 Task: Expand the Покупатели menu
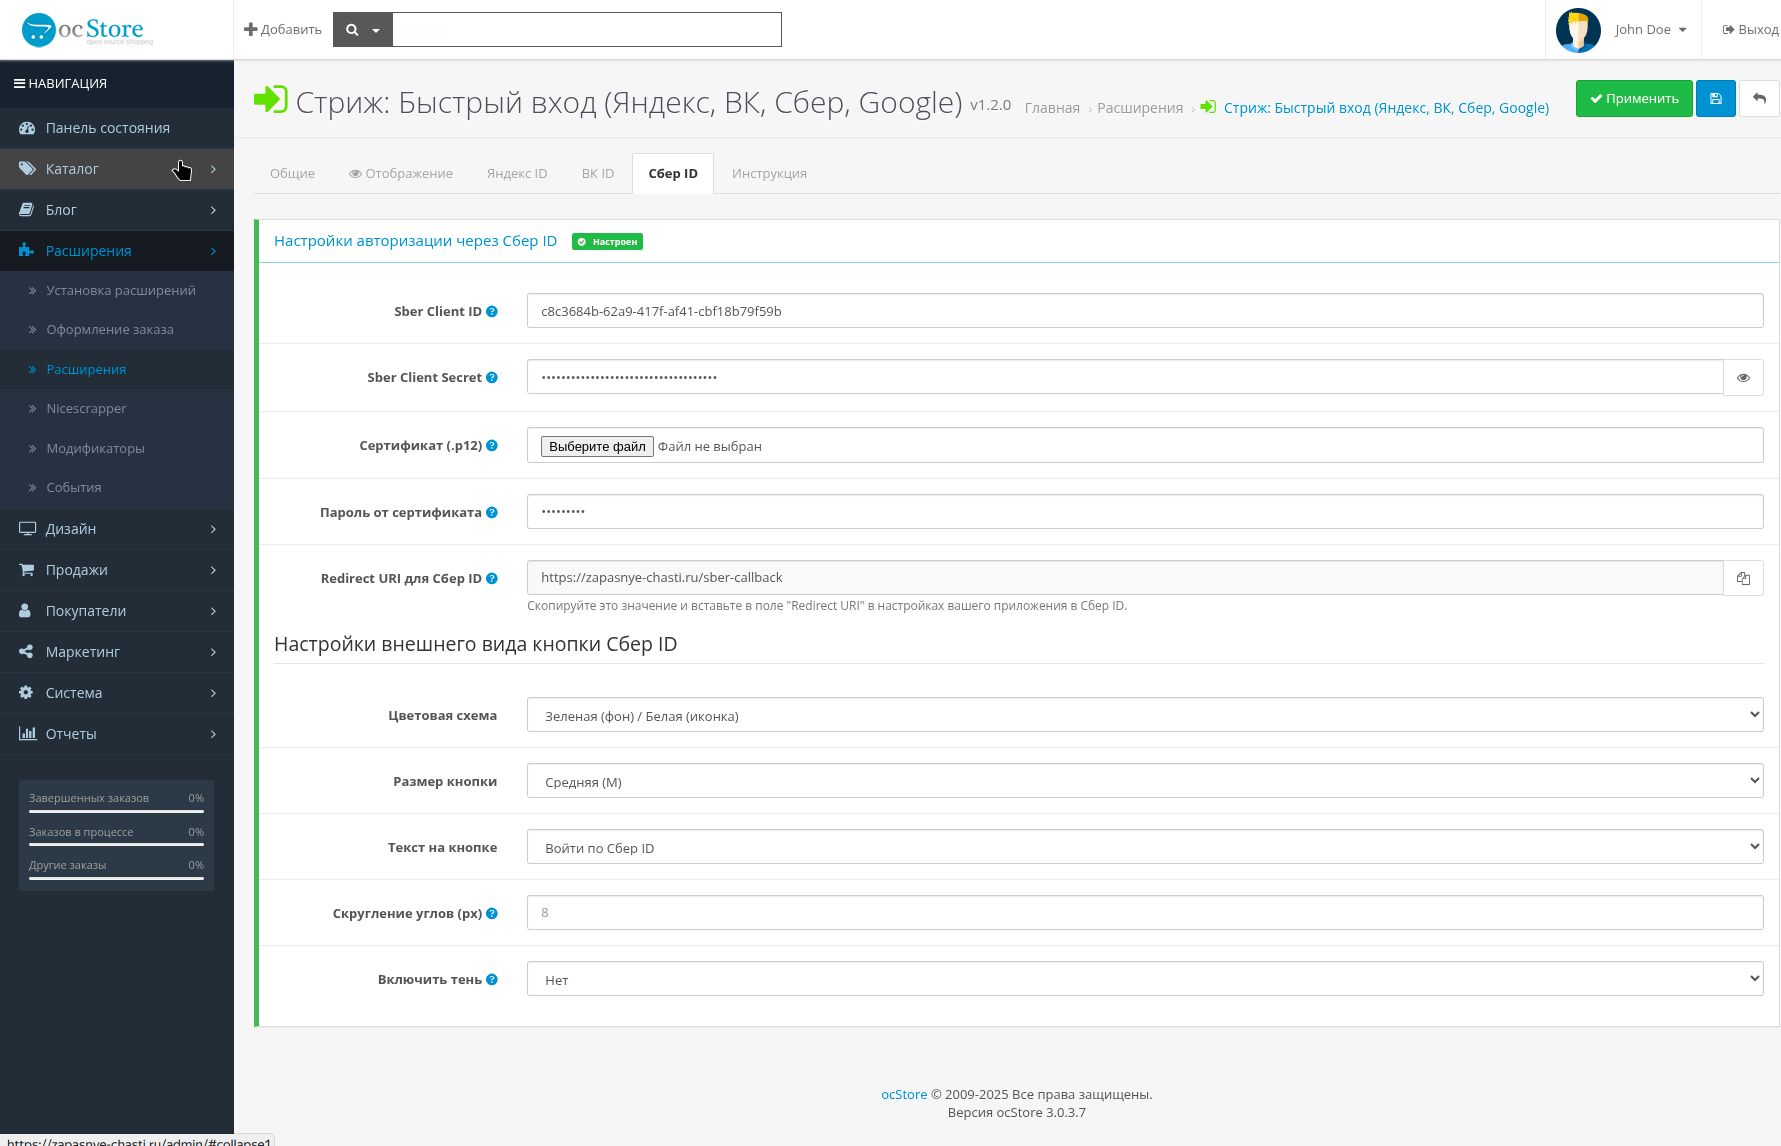coord(117,611)
